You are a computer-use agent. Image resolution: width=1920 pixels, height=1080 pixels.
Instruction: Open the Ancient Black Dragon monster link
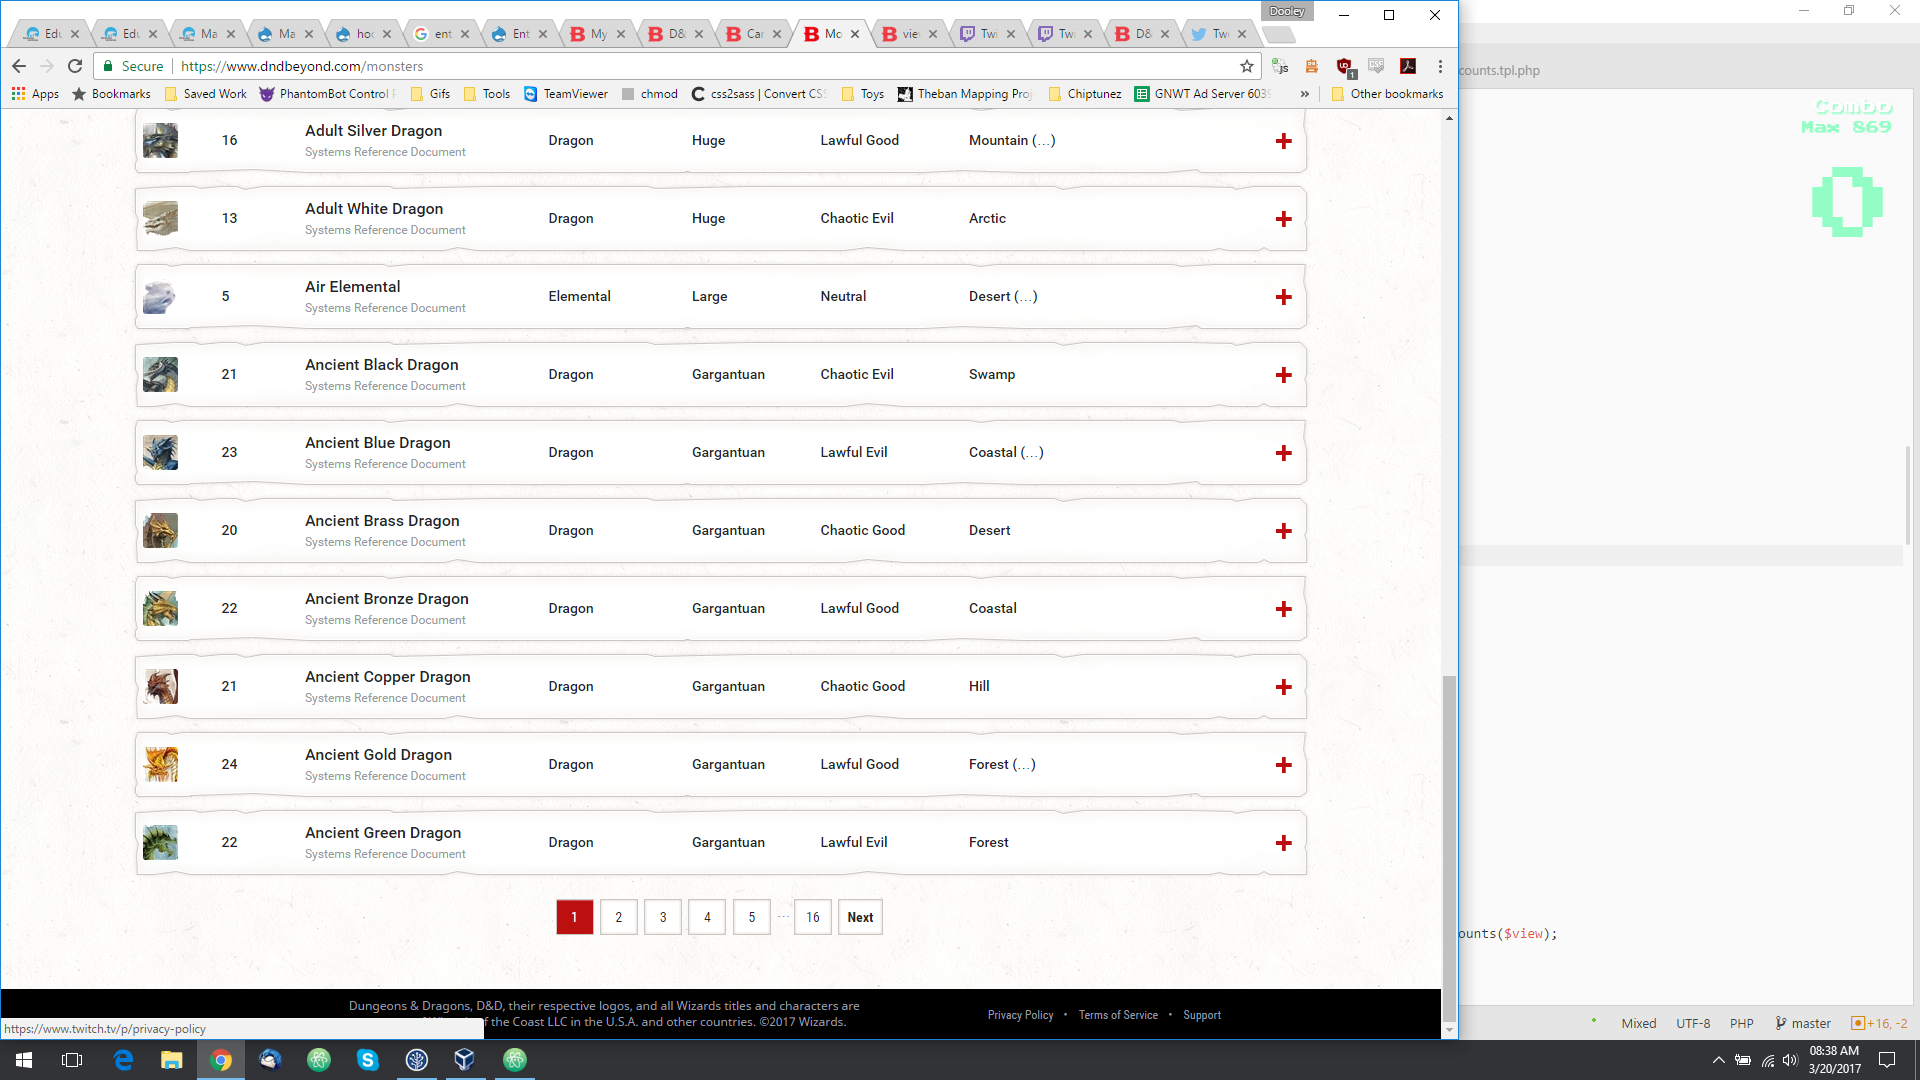pos(381,365)
